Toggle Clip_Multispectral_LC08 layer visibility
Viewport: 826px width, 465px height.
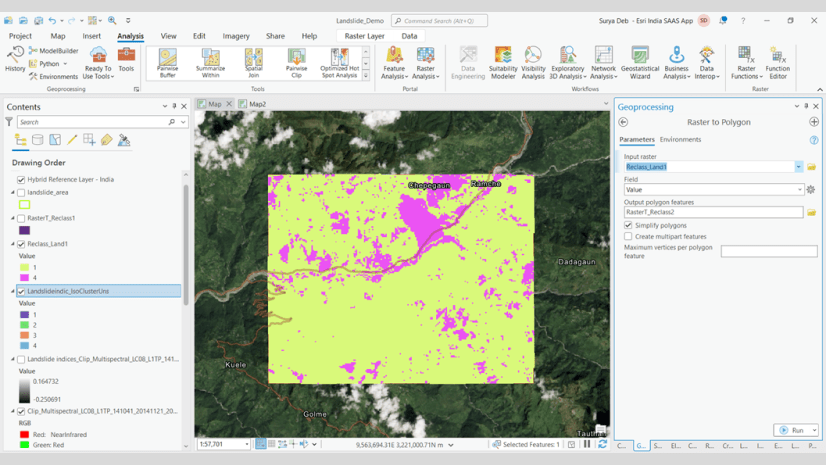coord(21,411)
